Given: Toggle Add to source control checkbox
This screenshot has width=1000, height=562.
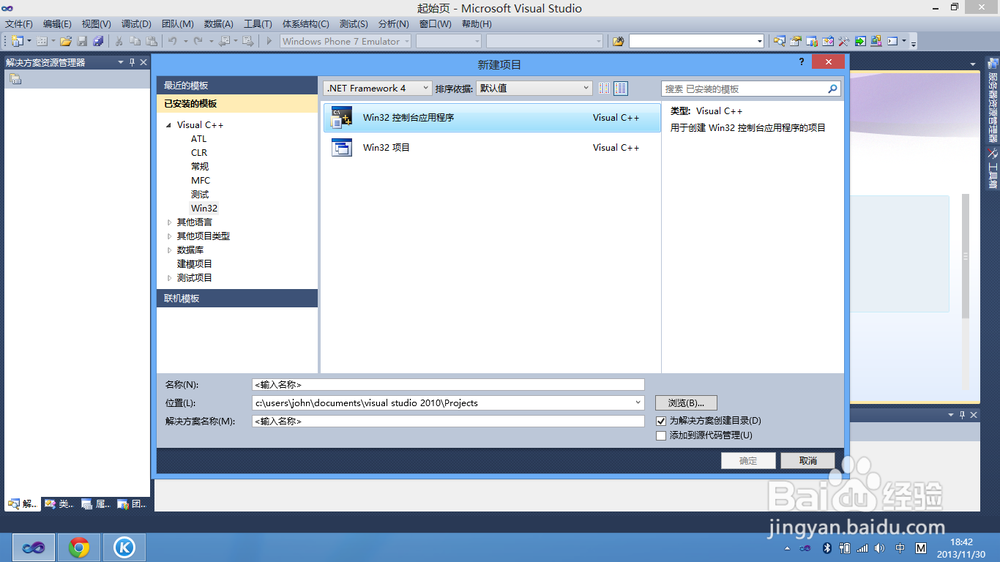Looking at the screenshot, I should 661,436.
